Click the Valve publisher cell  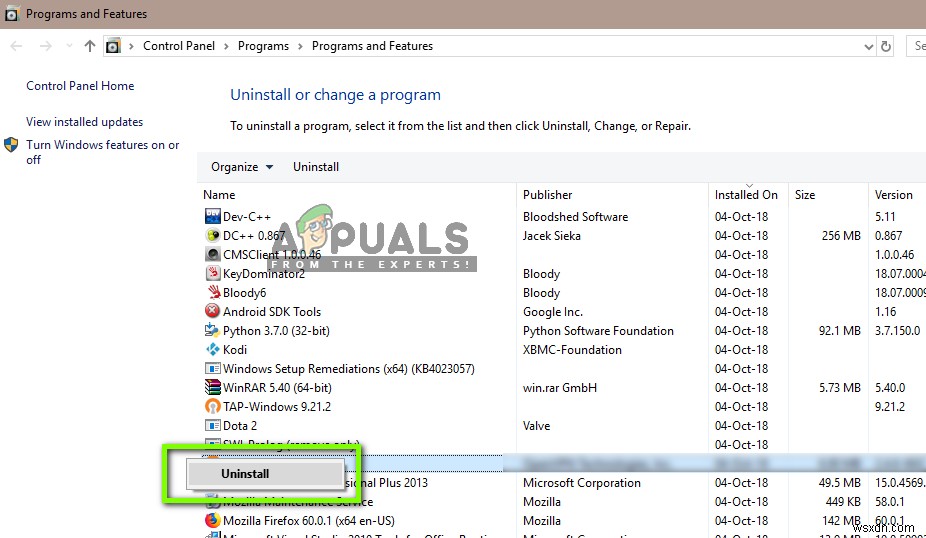[x=536, y=425]
